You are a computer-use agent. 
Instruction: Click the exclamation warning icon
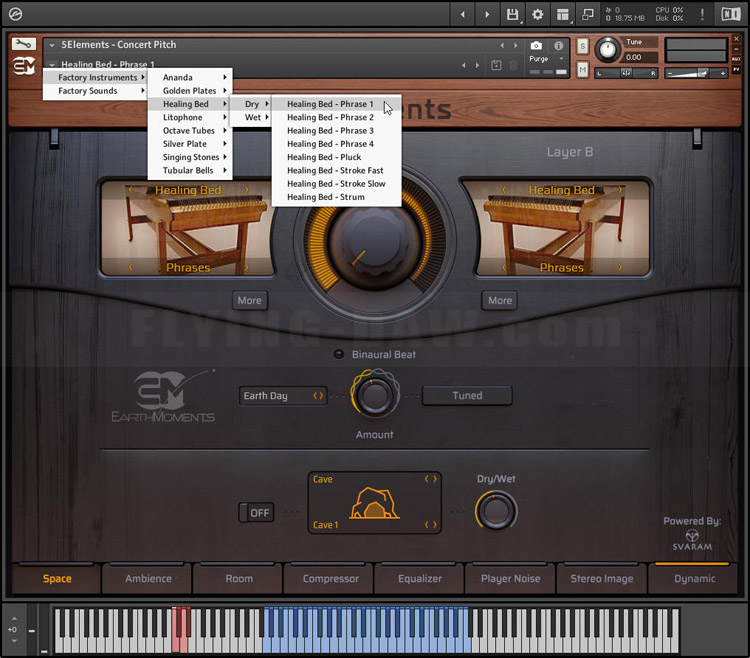tap(702, 14)
